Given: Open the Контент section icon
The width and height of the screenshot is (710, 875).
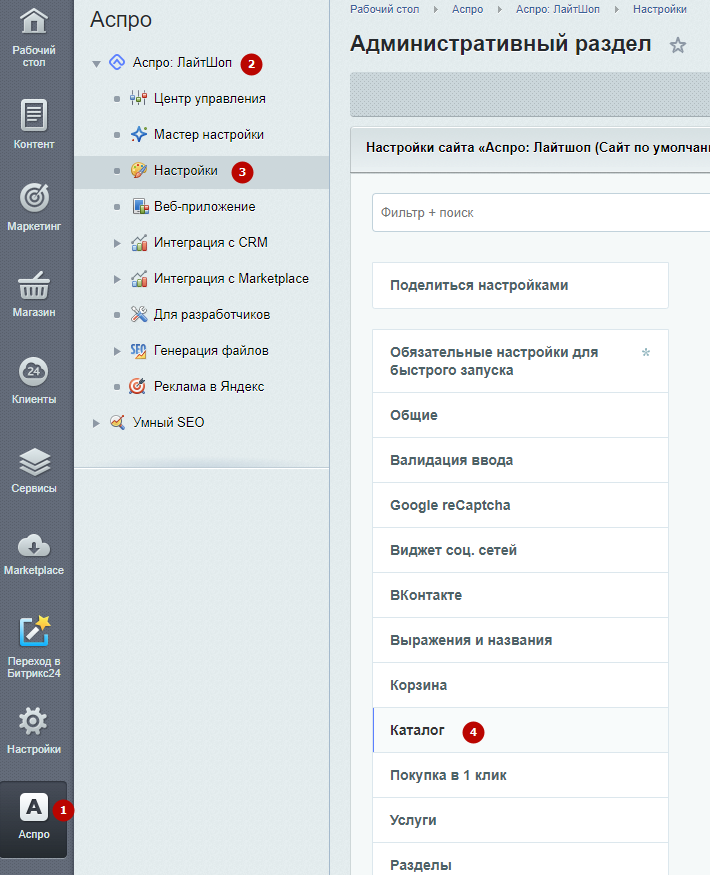Looking at the screenshot, I should coord(33,115).
